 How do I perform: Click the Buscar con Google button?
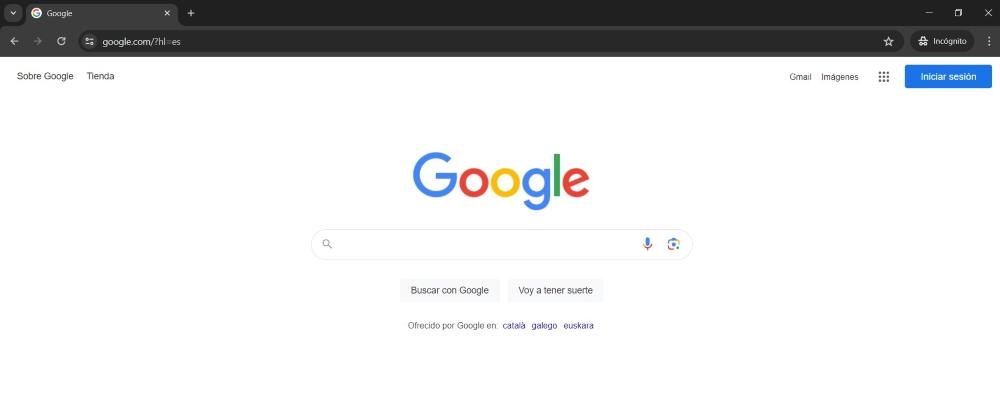pyautogui.click(x=450, y=290)
